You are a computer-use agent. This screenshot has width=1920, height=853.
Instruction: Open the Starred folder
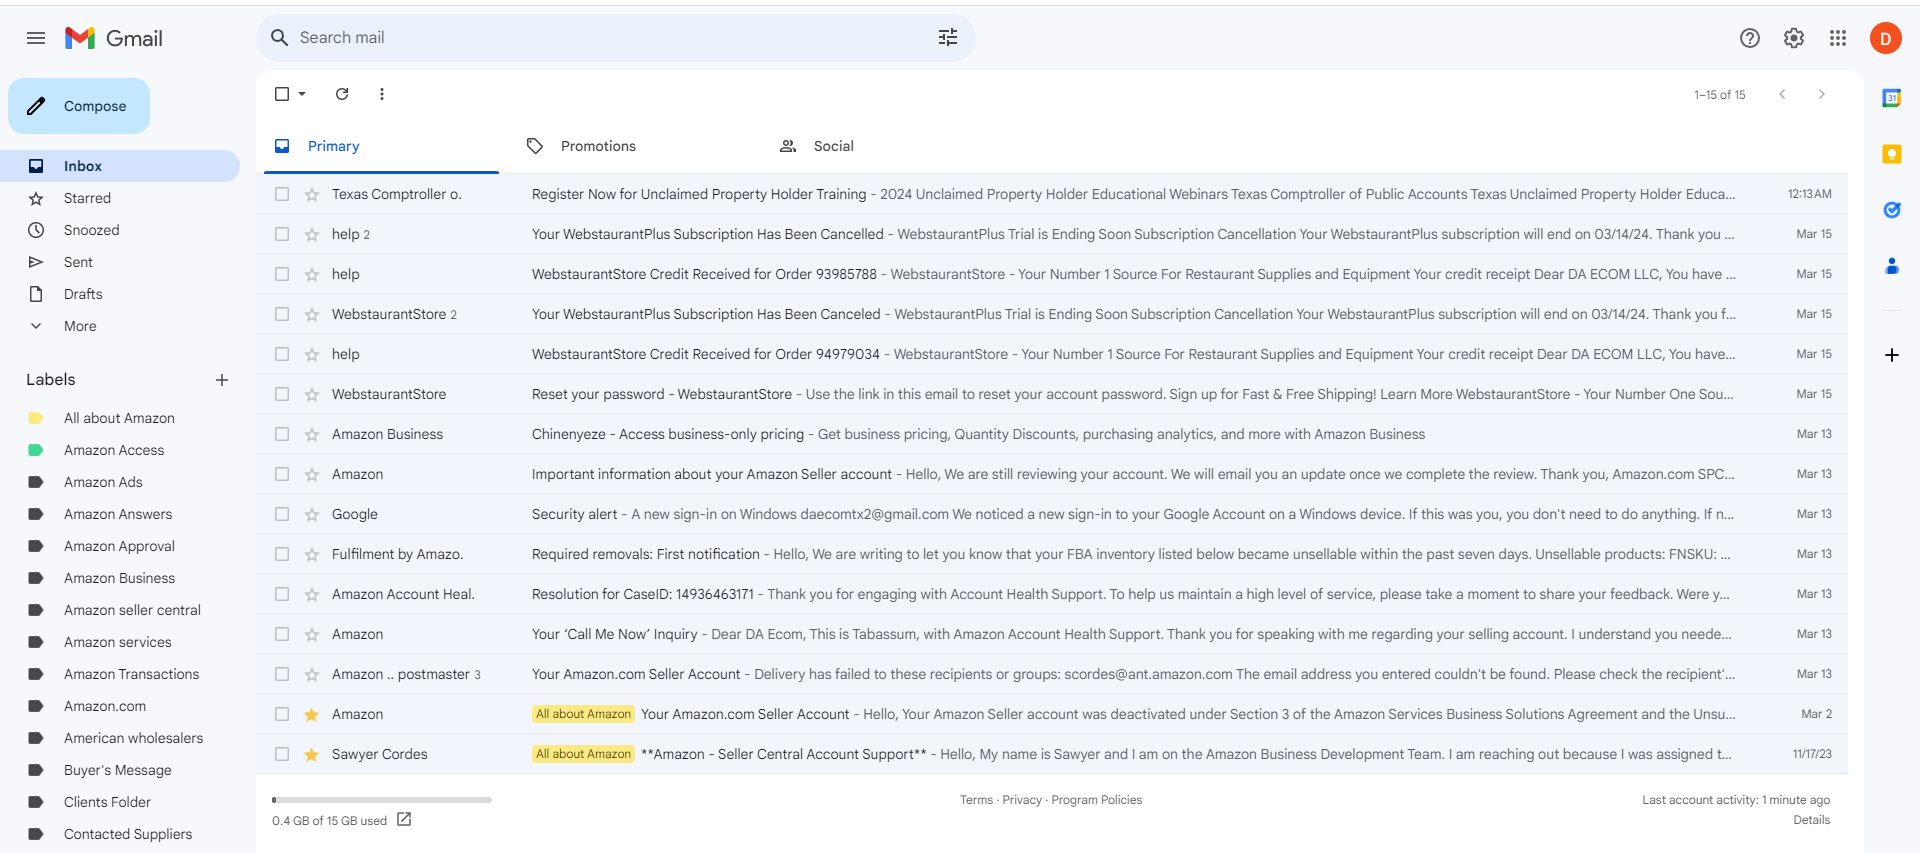point(120,198)
